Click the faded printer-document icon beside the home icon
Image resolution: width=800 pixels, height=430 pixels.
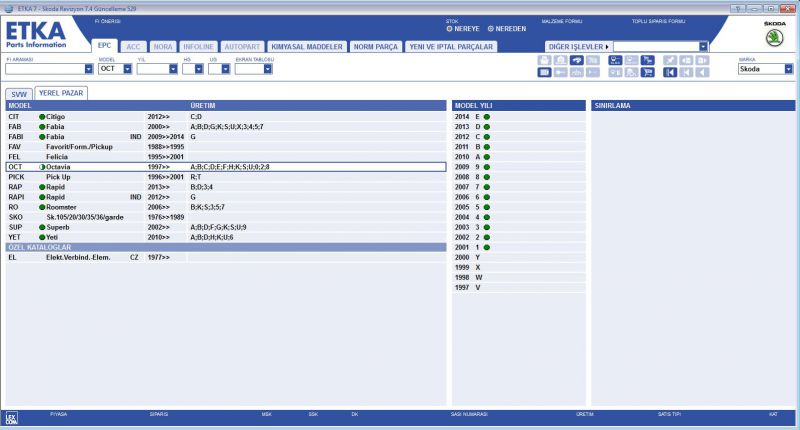(x=544, y=60)
